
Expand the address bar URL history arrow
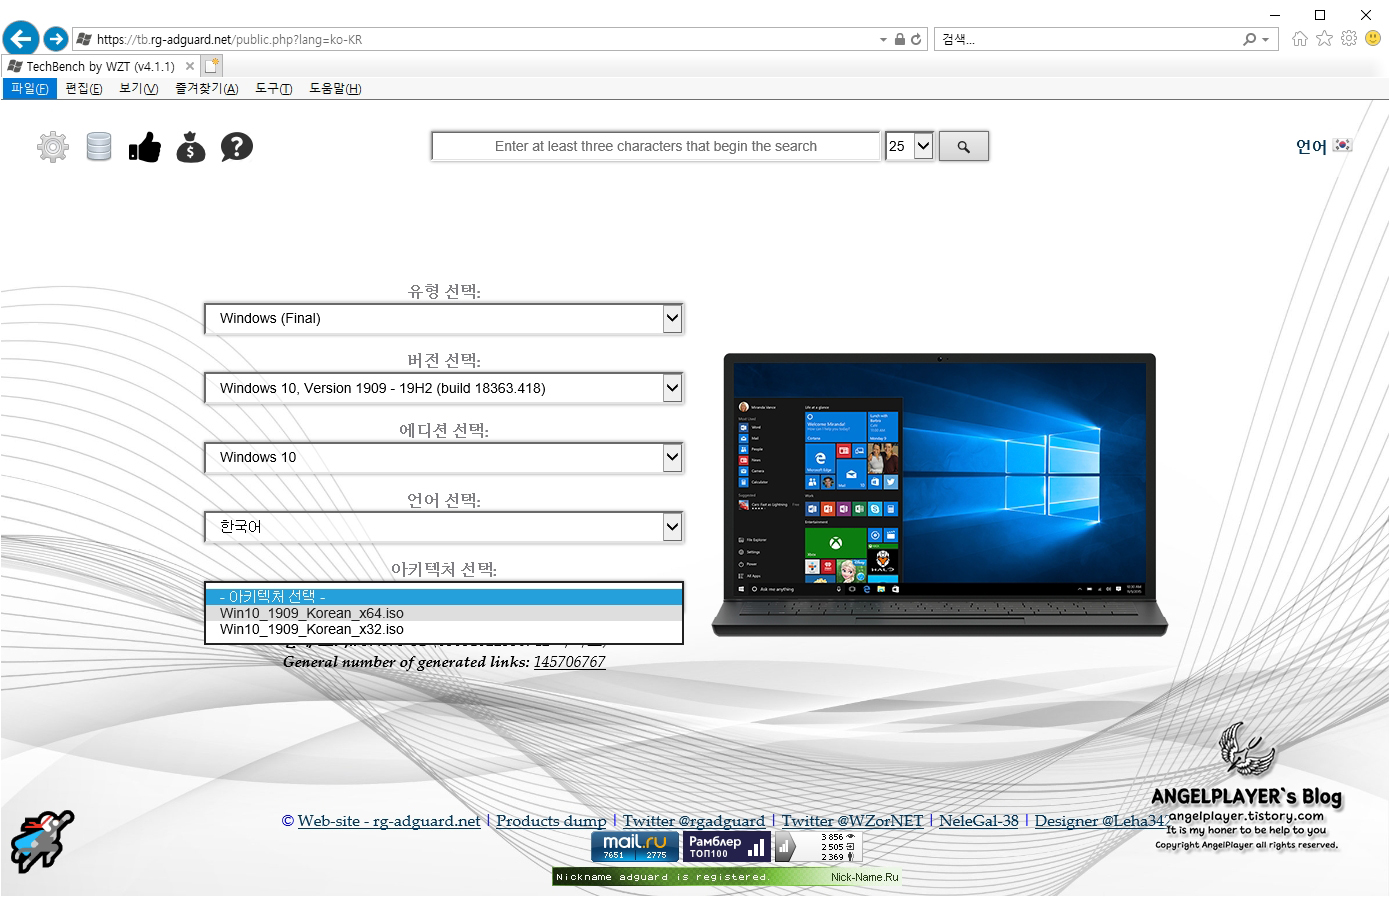(x=883, y=40)
